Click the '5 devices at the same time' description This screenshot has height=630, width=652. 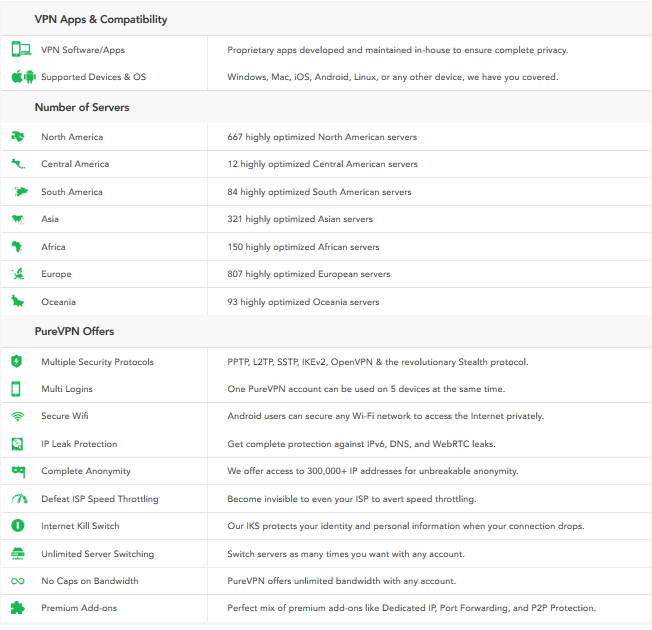[x=366, y=389]
